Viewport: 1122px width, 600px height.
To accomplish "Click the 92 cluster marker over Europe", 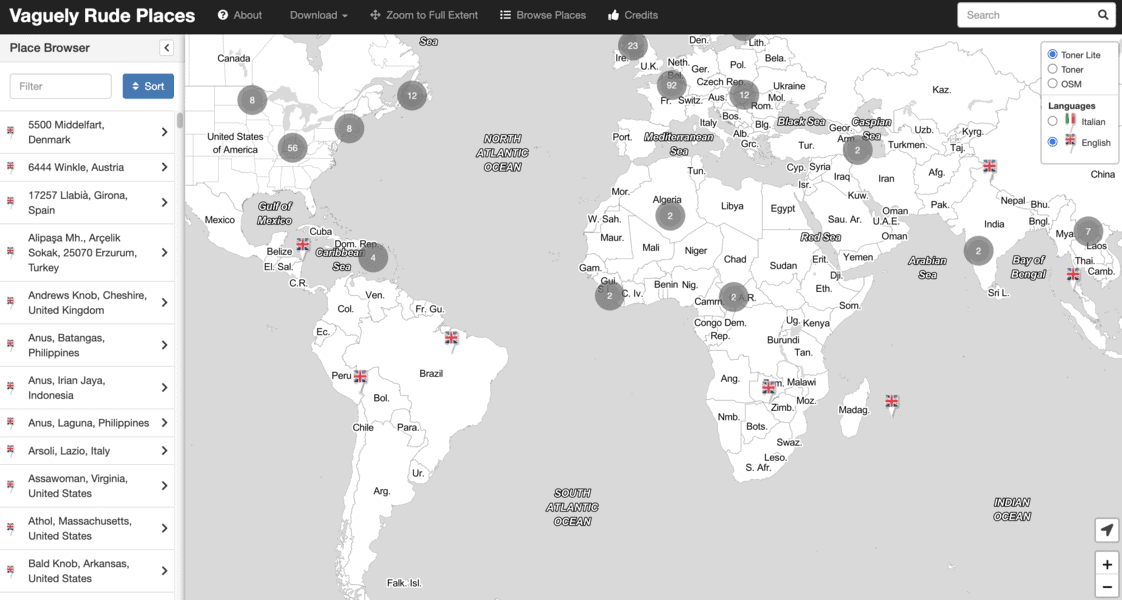I will coord(671,86).
